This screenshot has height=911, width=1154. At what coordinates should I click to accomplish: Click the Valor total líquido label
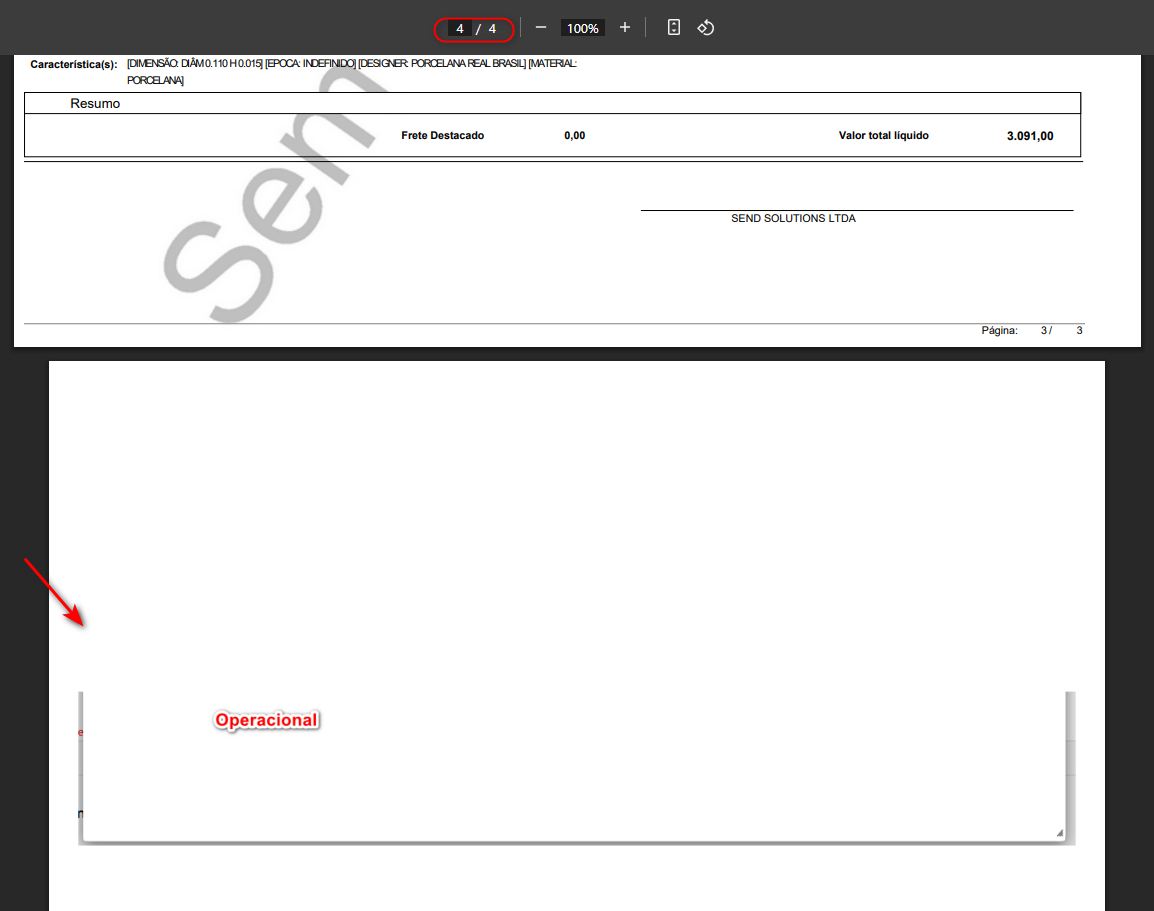(x=883, y=135)
